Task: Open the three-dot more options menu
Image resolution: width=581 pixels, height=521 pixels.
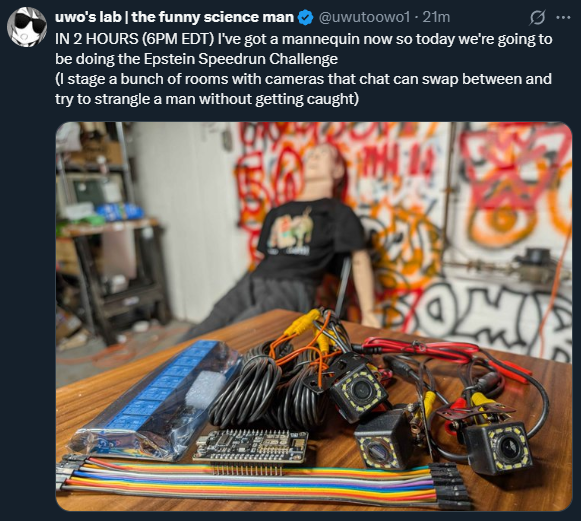Action: pyautogui.click(x=563, y=17)
